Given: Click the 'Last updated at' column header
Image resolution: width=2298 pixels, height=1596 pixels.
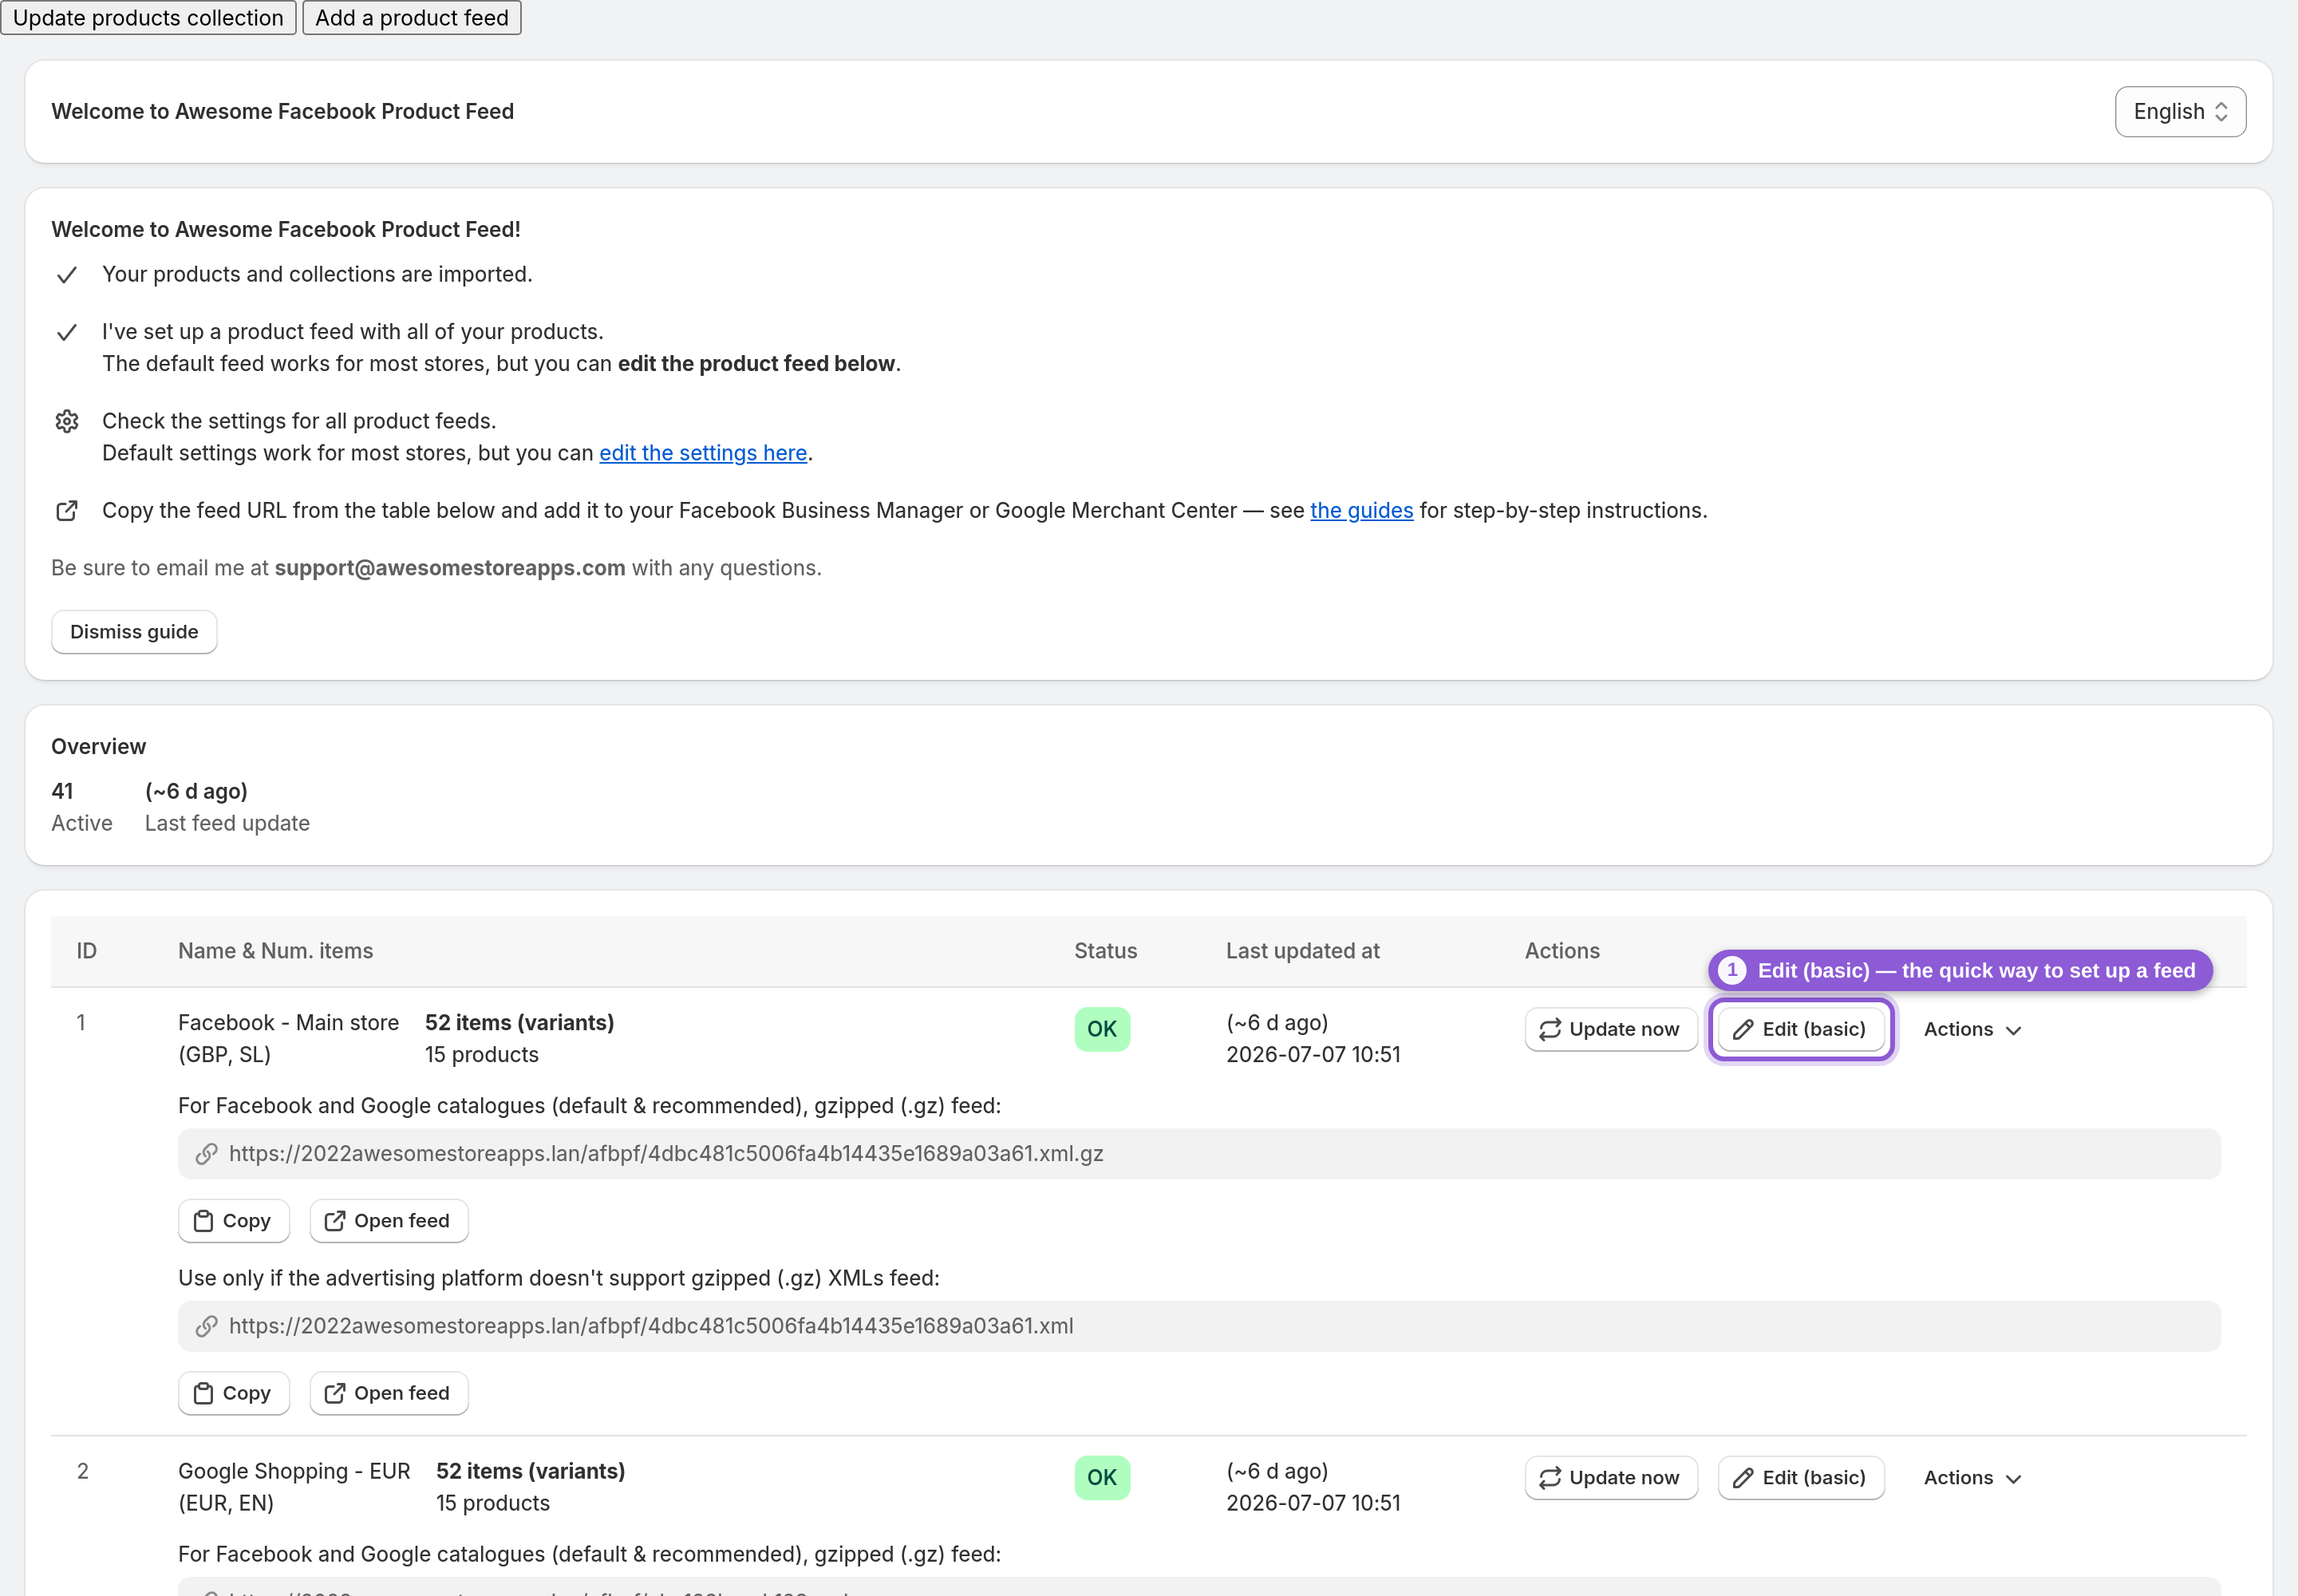Looking at the screenshot, I should click(1302, 951).
